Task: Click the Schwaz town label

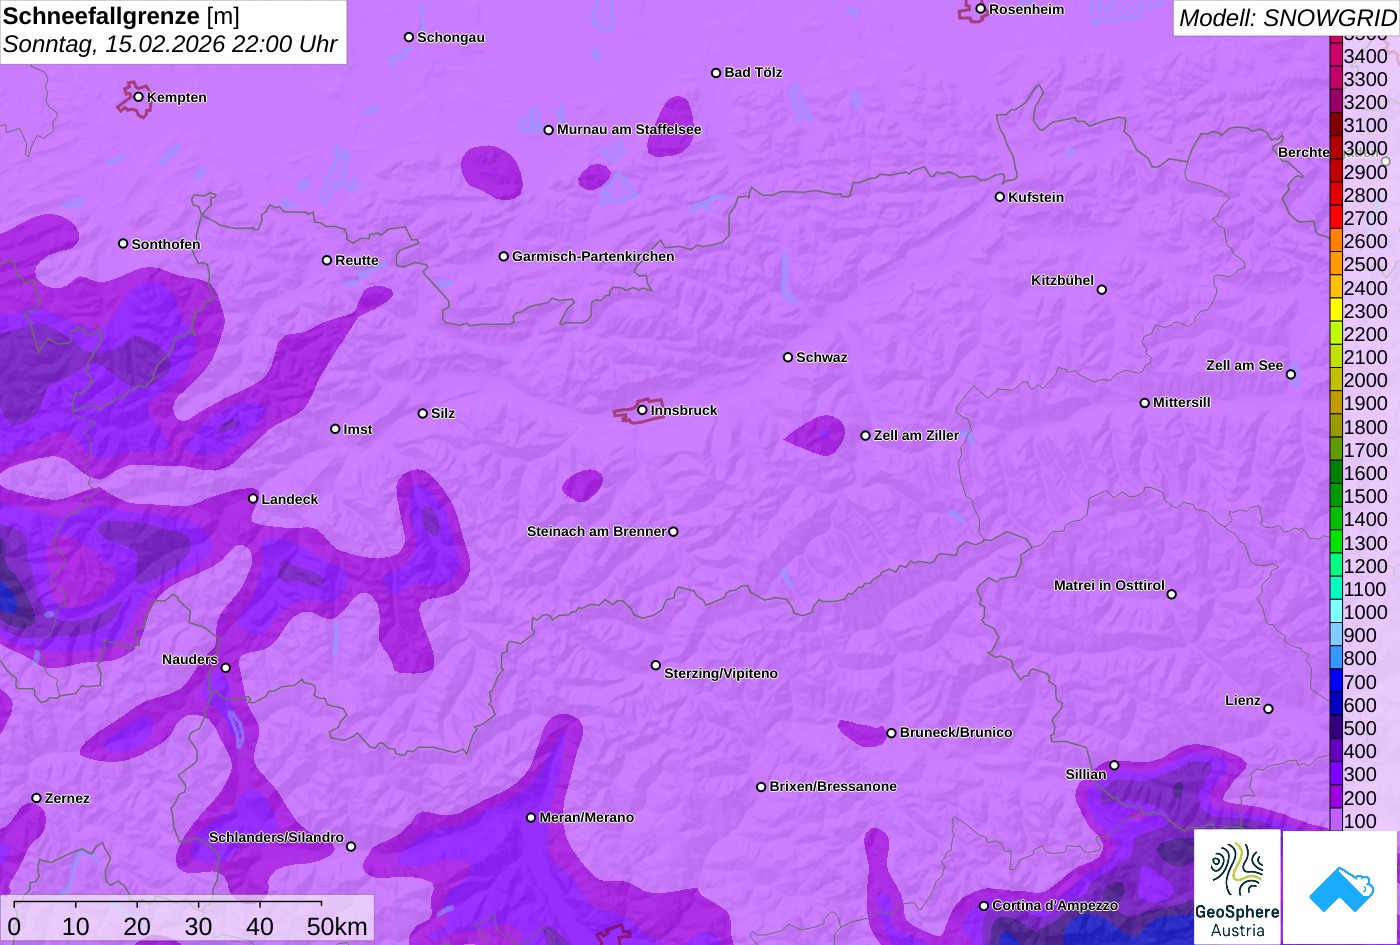Action: coord(822,358)
